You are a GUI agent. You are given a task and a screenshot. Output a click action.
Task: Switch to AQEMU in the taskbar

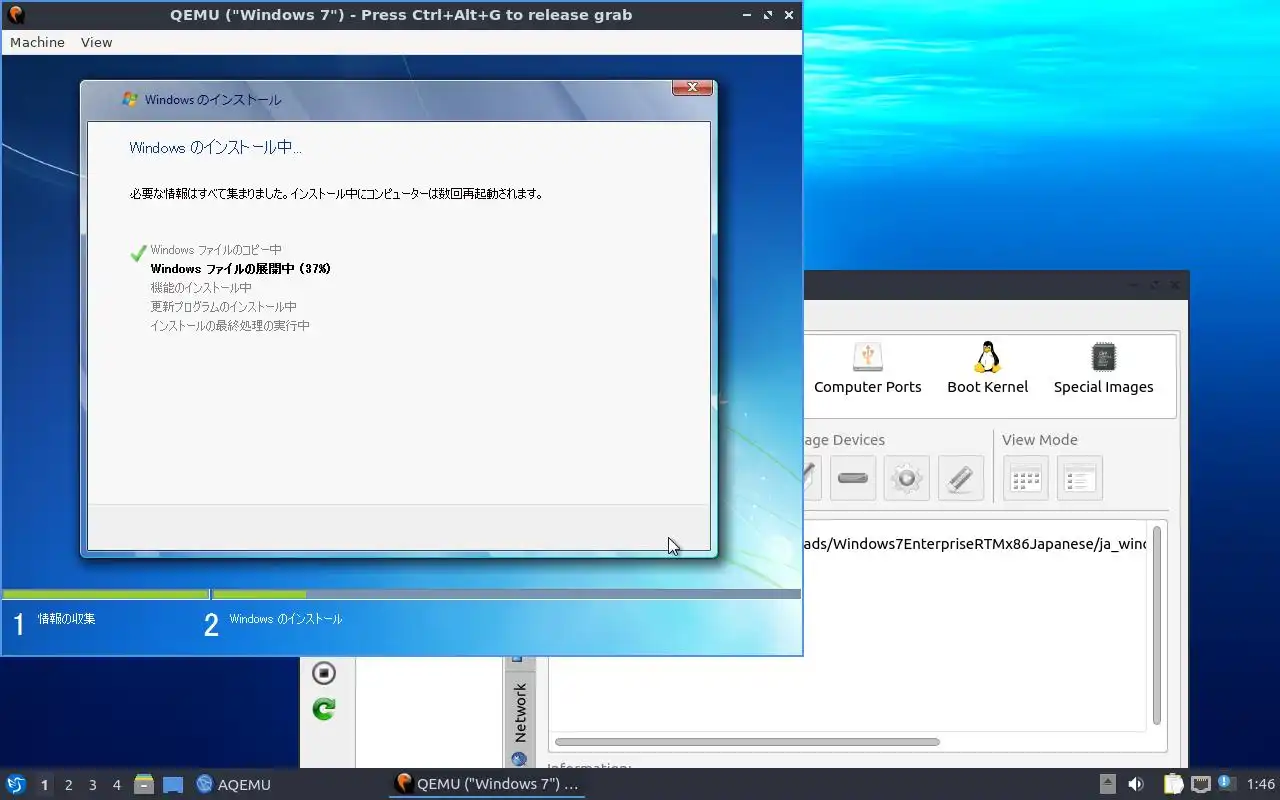234,785
